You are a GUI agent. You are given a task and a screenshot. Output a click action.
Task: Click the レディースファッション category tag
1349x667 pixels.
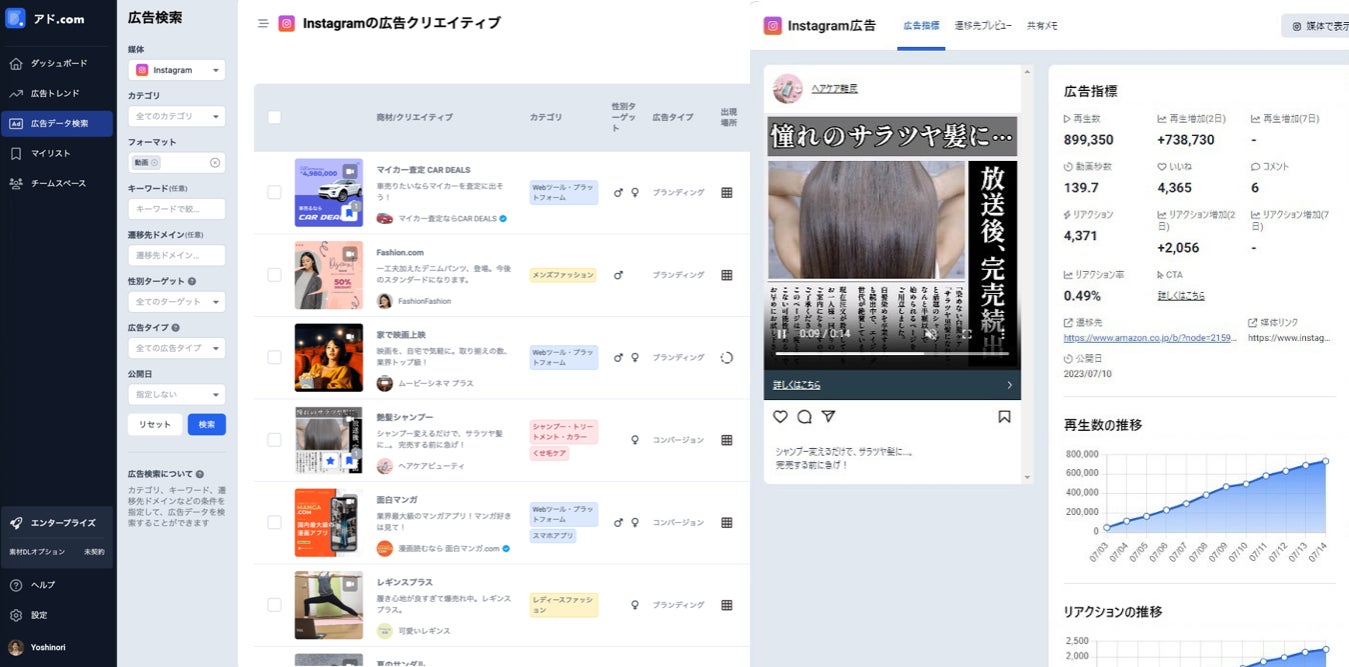[564, 605]
